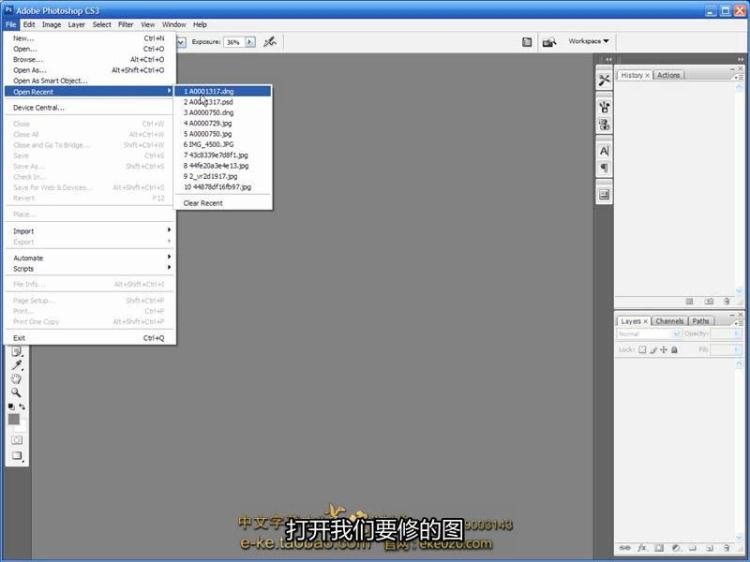Open the Brushes panel dock icon
Screen dimensions: 750x562
(x=604, y=107)
